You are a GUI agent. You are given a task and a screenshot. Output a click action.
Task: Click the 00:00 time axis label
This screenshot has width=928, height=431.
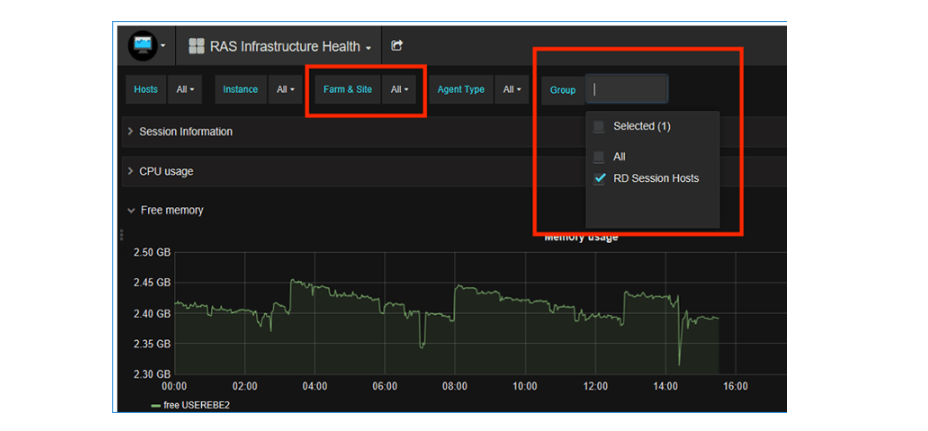174,387
